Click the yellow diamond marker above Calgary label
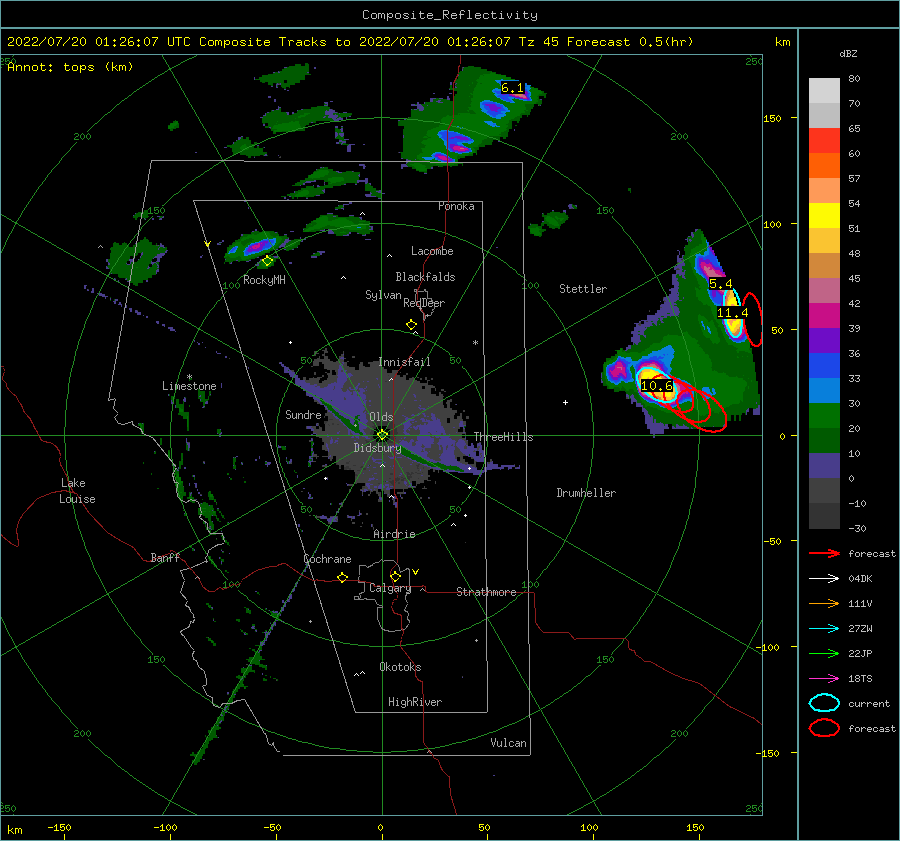Viewport: 900px width, 841px height. coord(395,576)
